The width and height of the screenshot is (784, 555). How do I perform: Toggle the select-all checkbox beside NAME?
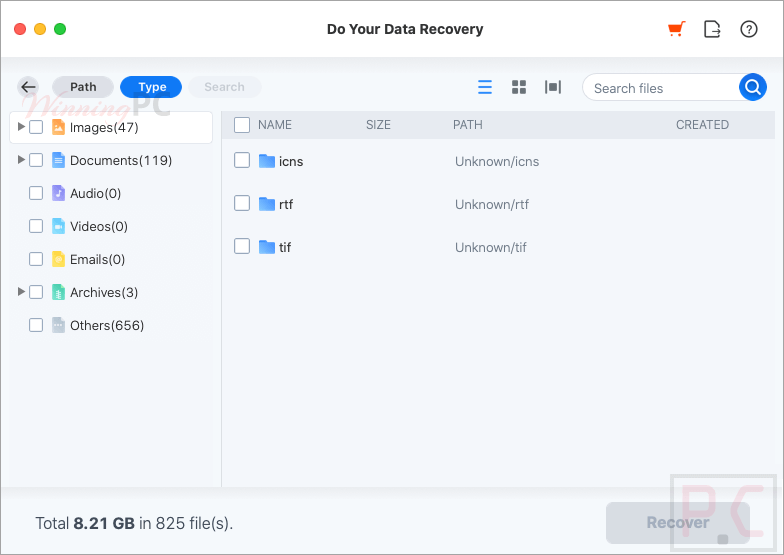click(242, 125)
